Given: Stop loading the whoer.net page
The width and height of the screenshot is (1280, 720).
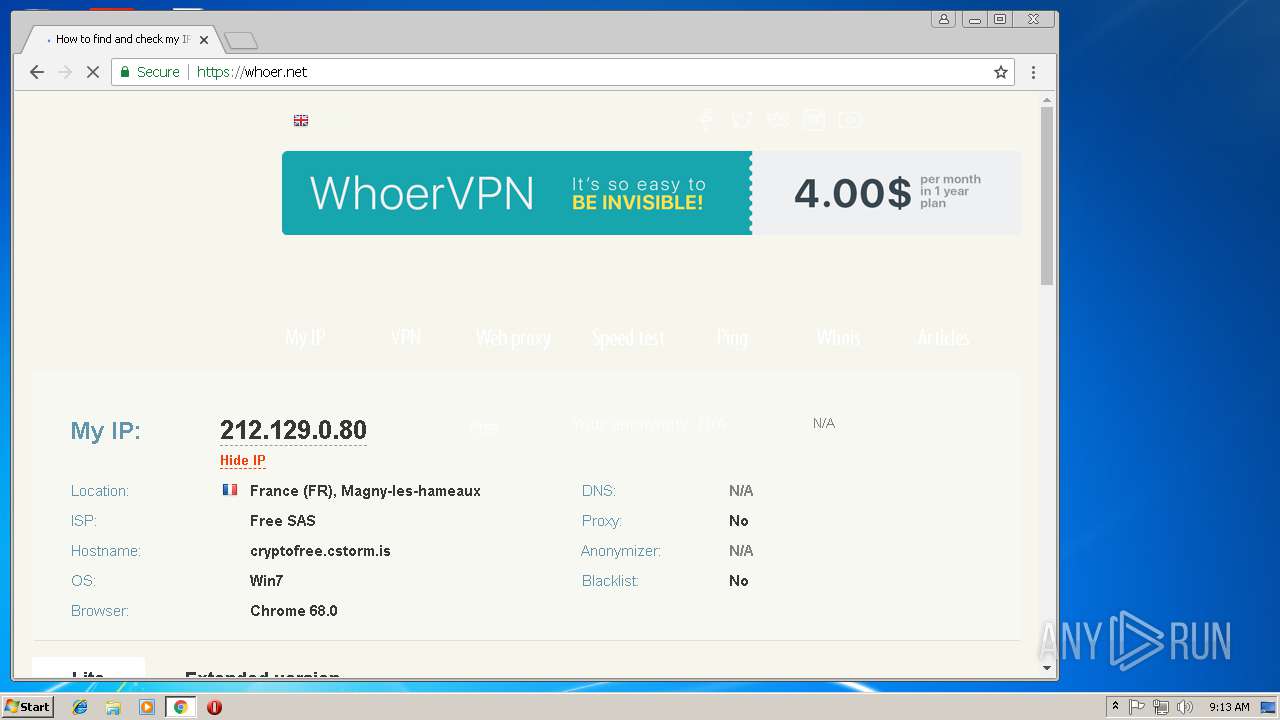Looking at the screenshot, I should pos(93,72).
